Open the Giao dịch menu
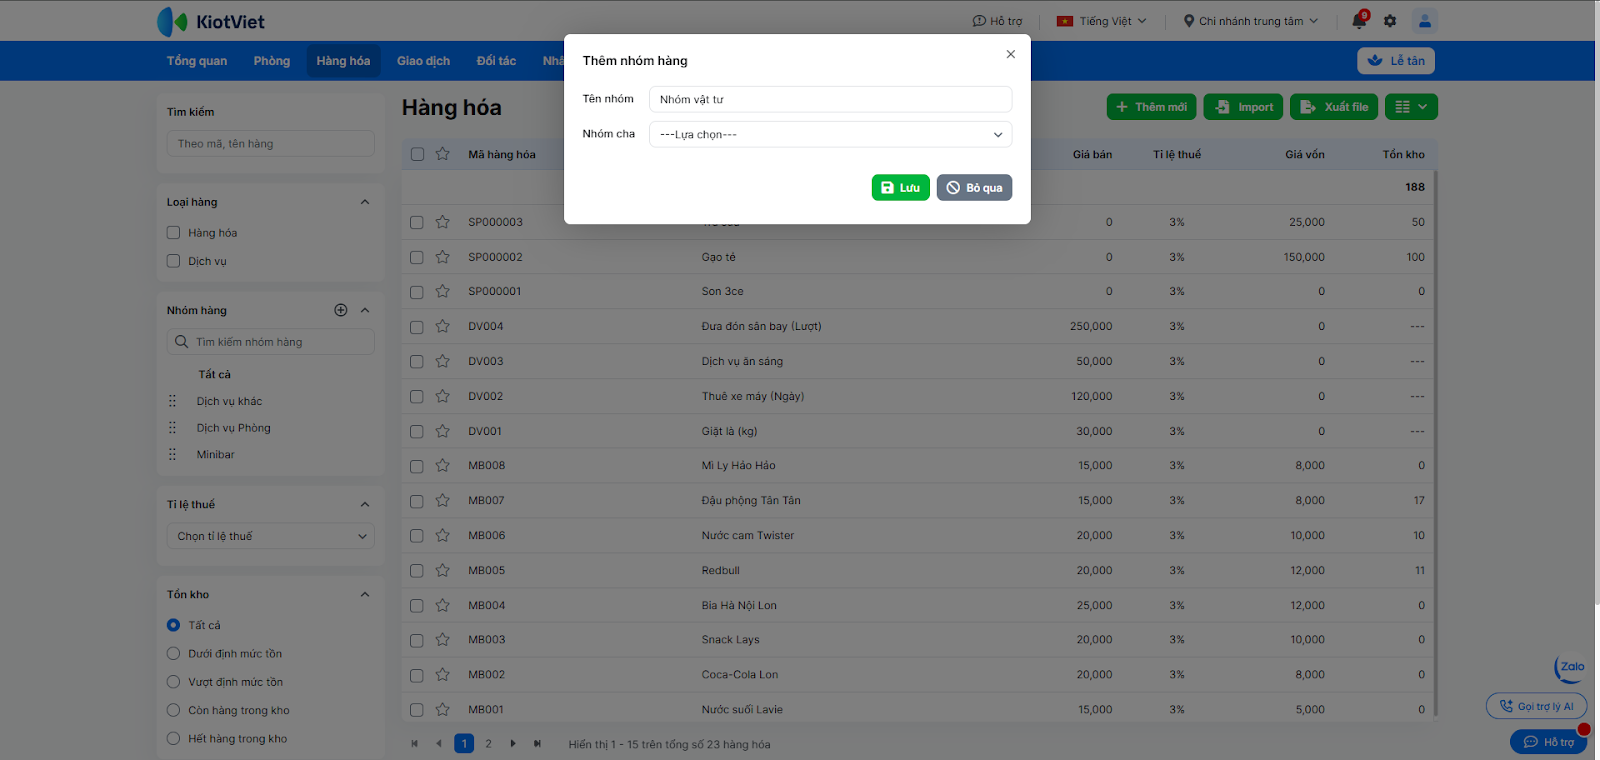This screenshot has width=1600, height=760. tap(423, 61)
